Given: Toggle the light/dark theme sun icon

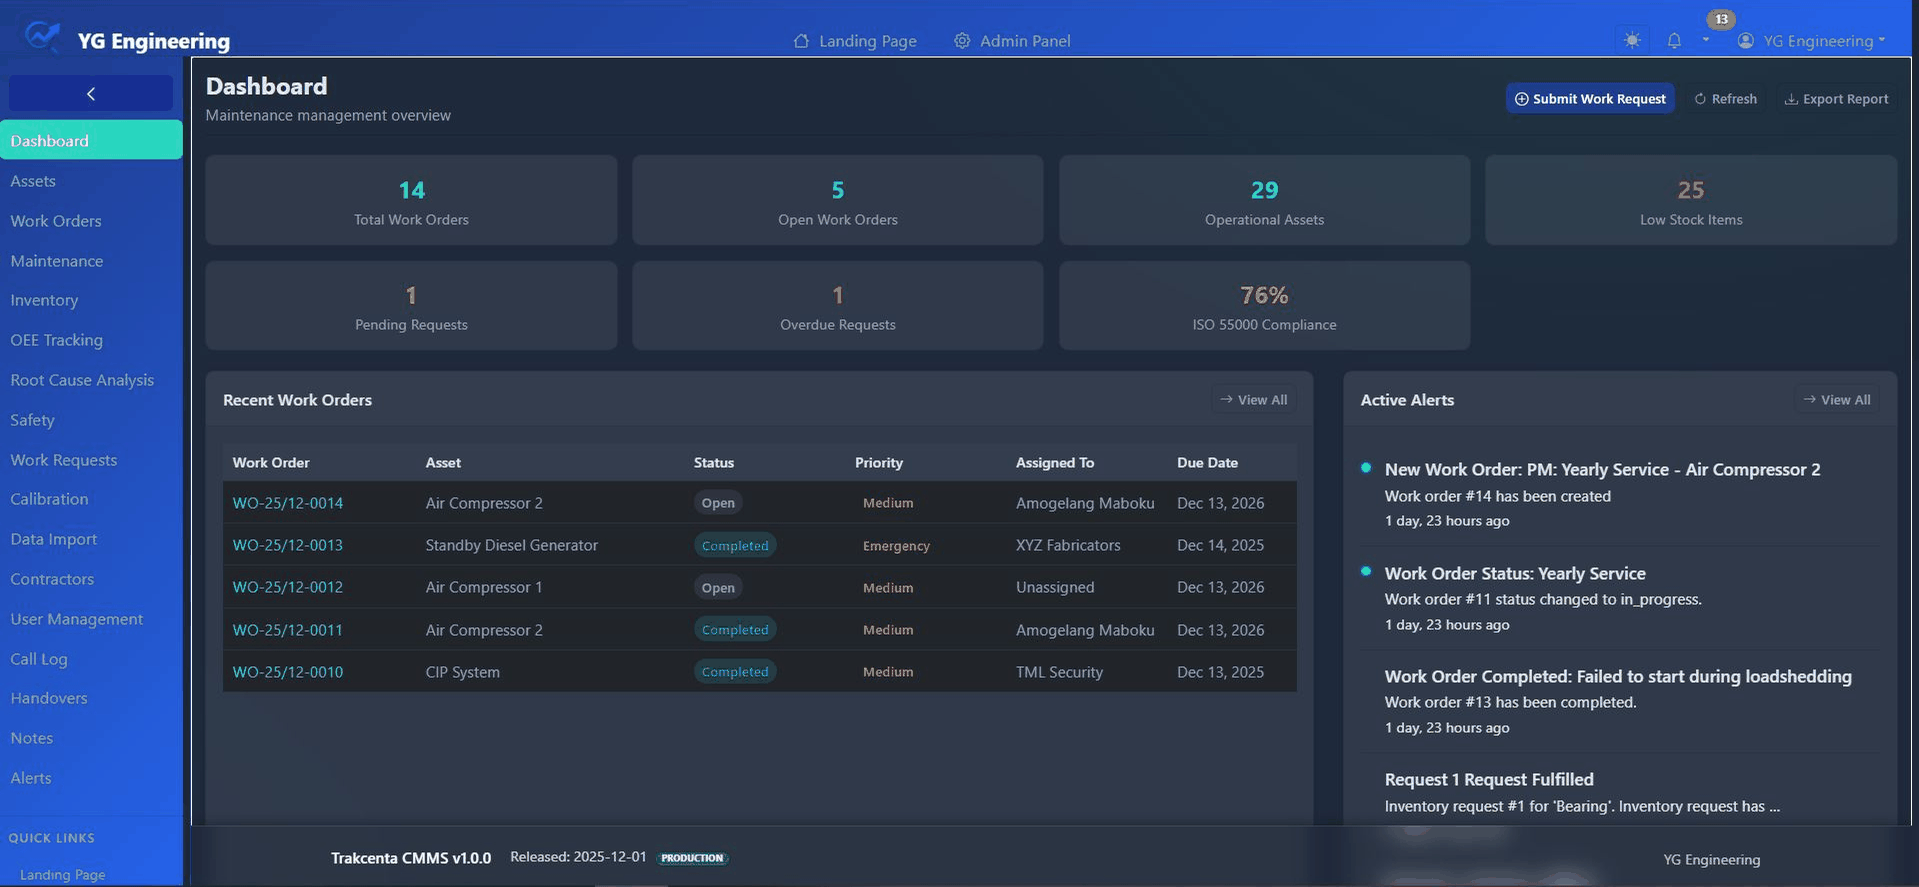Looking at the screenshot, I should point(1632,40).
